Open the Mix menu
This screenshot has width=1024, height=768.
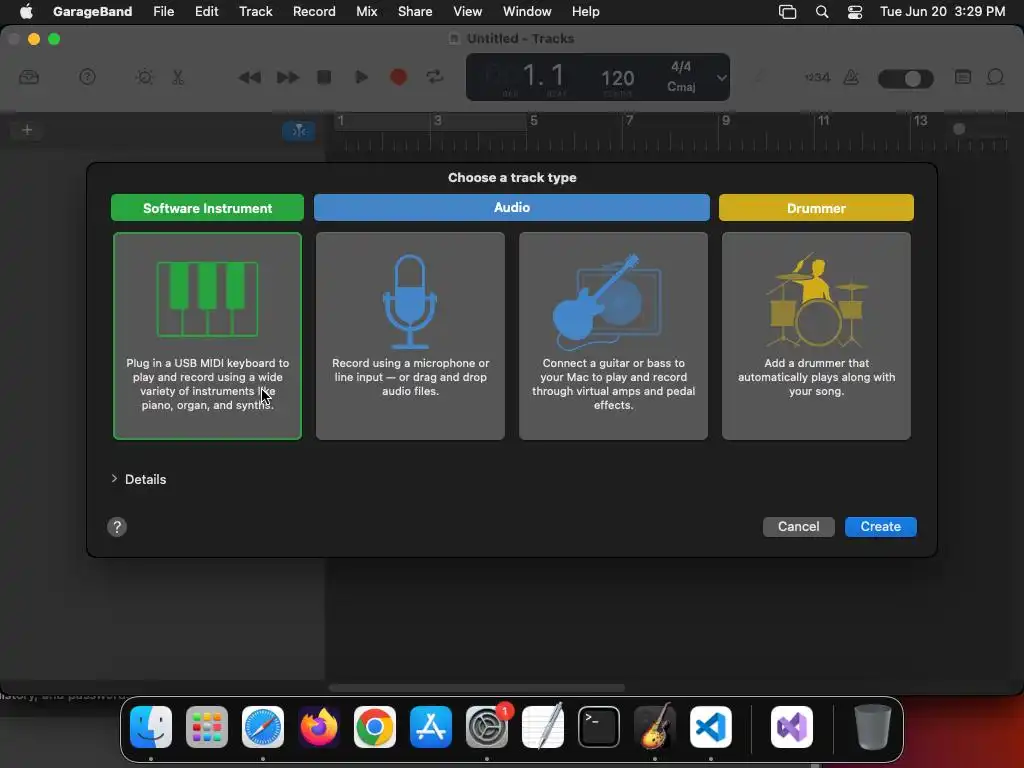tap(366, 12)
